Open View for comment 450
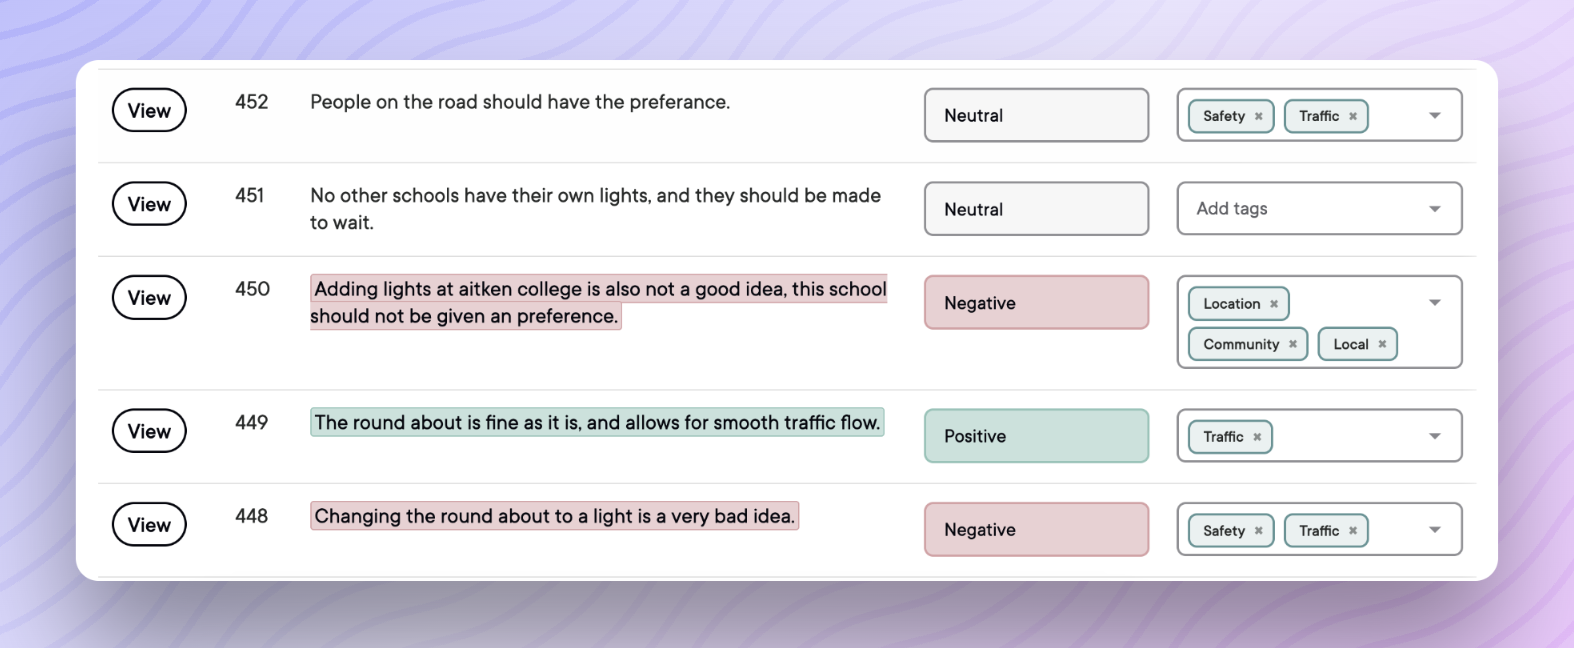Screen dimensions: 1574x648 point(149,298)
